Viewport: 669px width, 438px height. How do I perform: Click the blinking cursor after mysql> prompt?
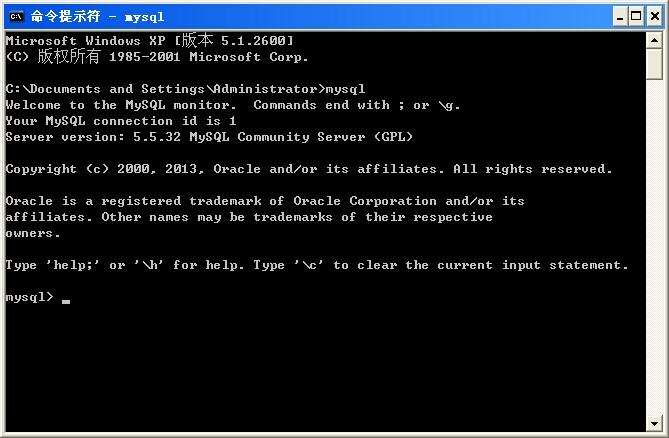coord(66,299)
